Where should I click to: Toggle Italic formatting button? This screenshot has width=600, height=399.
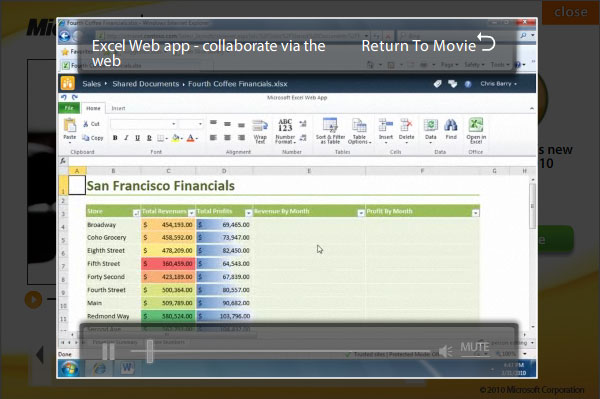click(x=126, y=138)
